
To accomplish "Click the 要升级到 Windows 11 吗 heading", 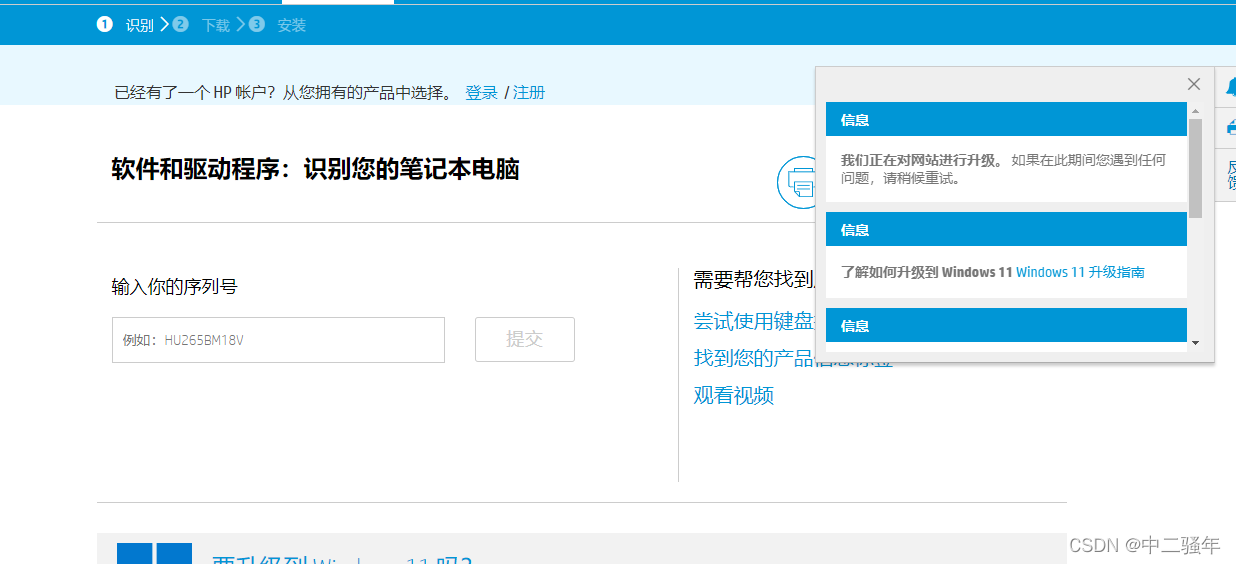I will [342, 560].
